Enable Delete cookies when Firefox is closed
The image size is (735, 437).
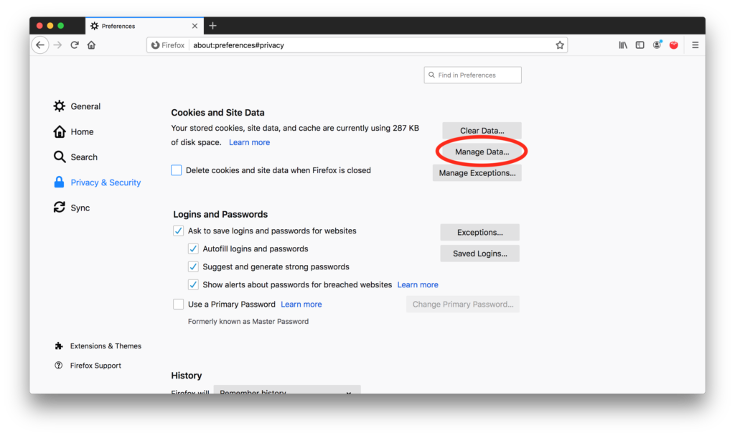click(177, 171)
